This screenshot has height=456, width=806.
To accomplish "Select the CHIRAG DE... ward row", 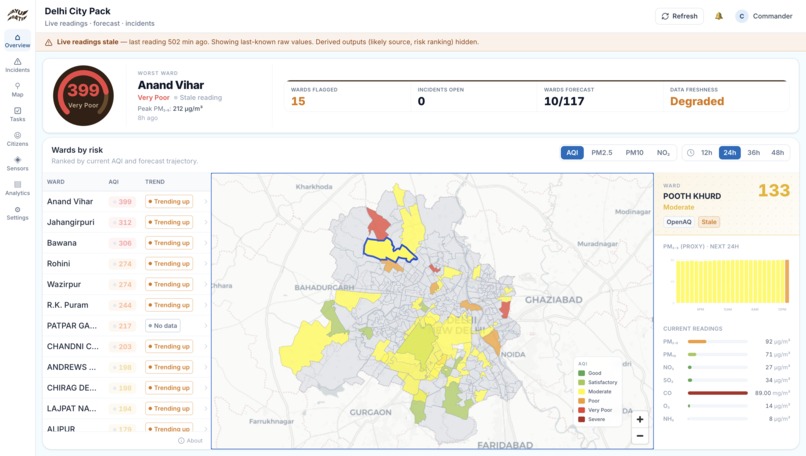I will coord(126,388).
